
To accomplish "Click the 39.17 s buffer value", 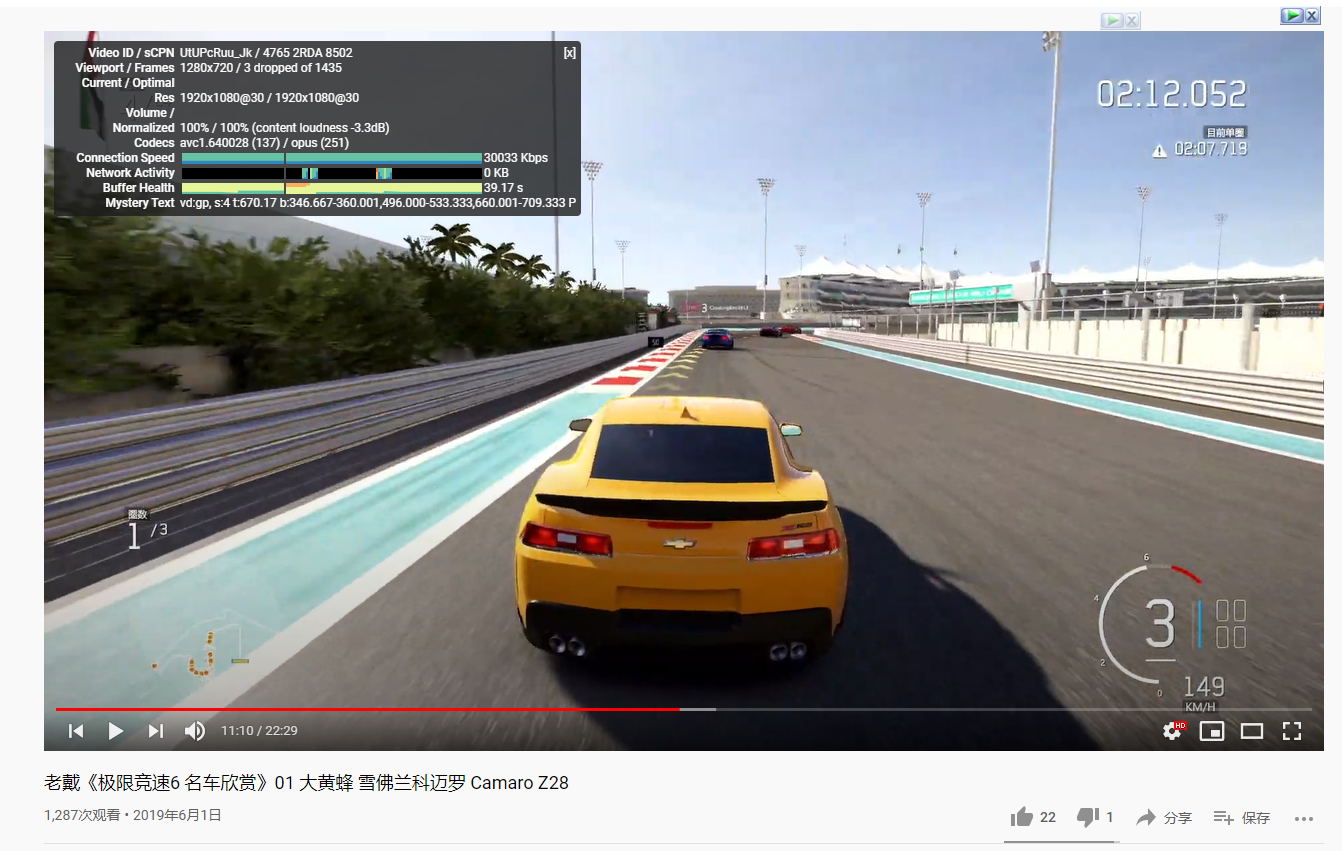I will [x=505, y=188].
